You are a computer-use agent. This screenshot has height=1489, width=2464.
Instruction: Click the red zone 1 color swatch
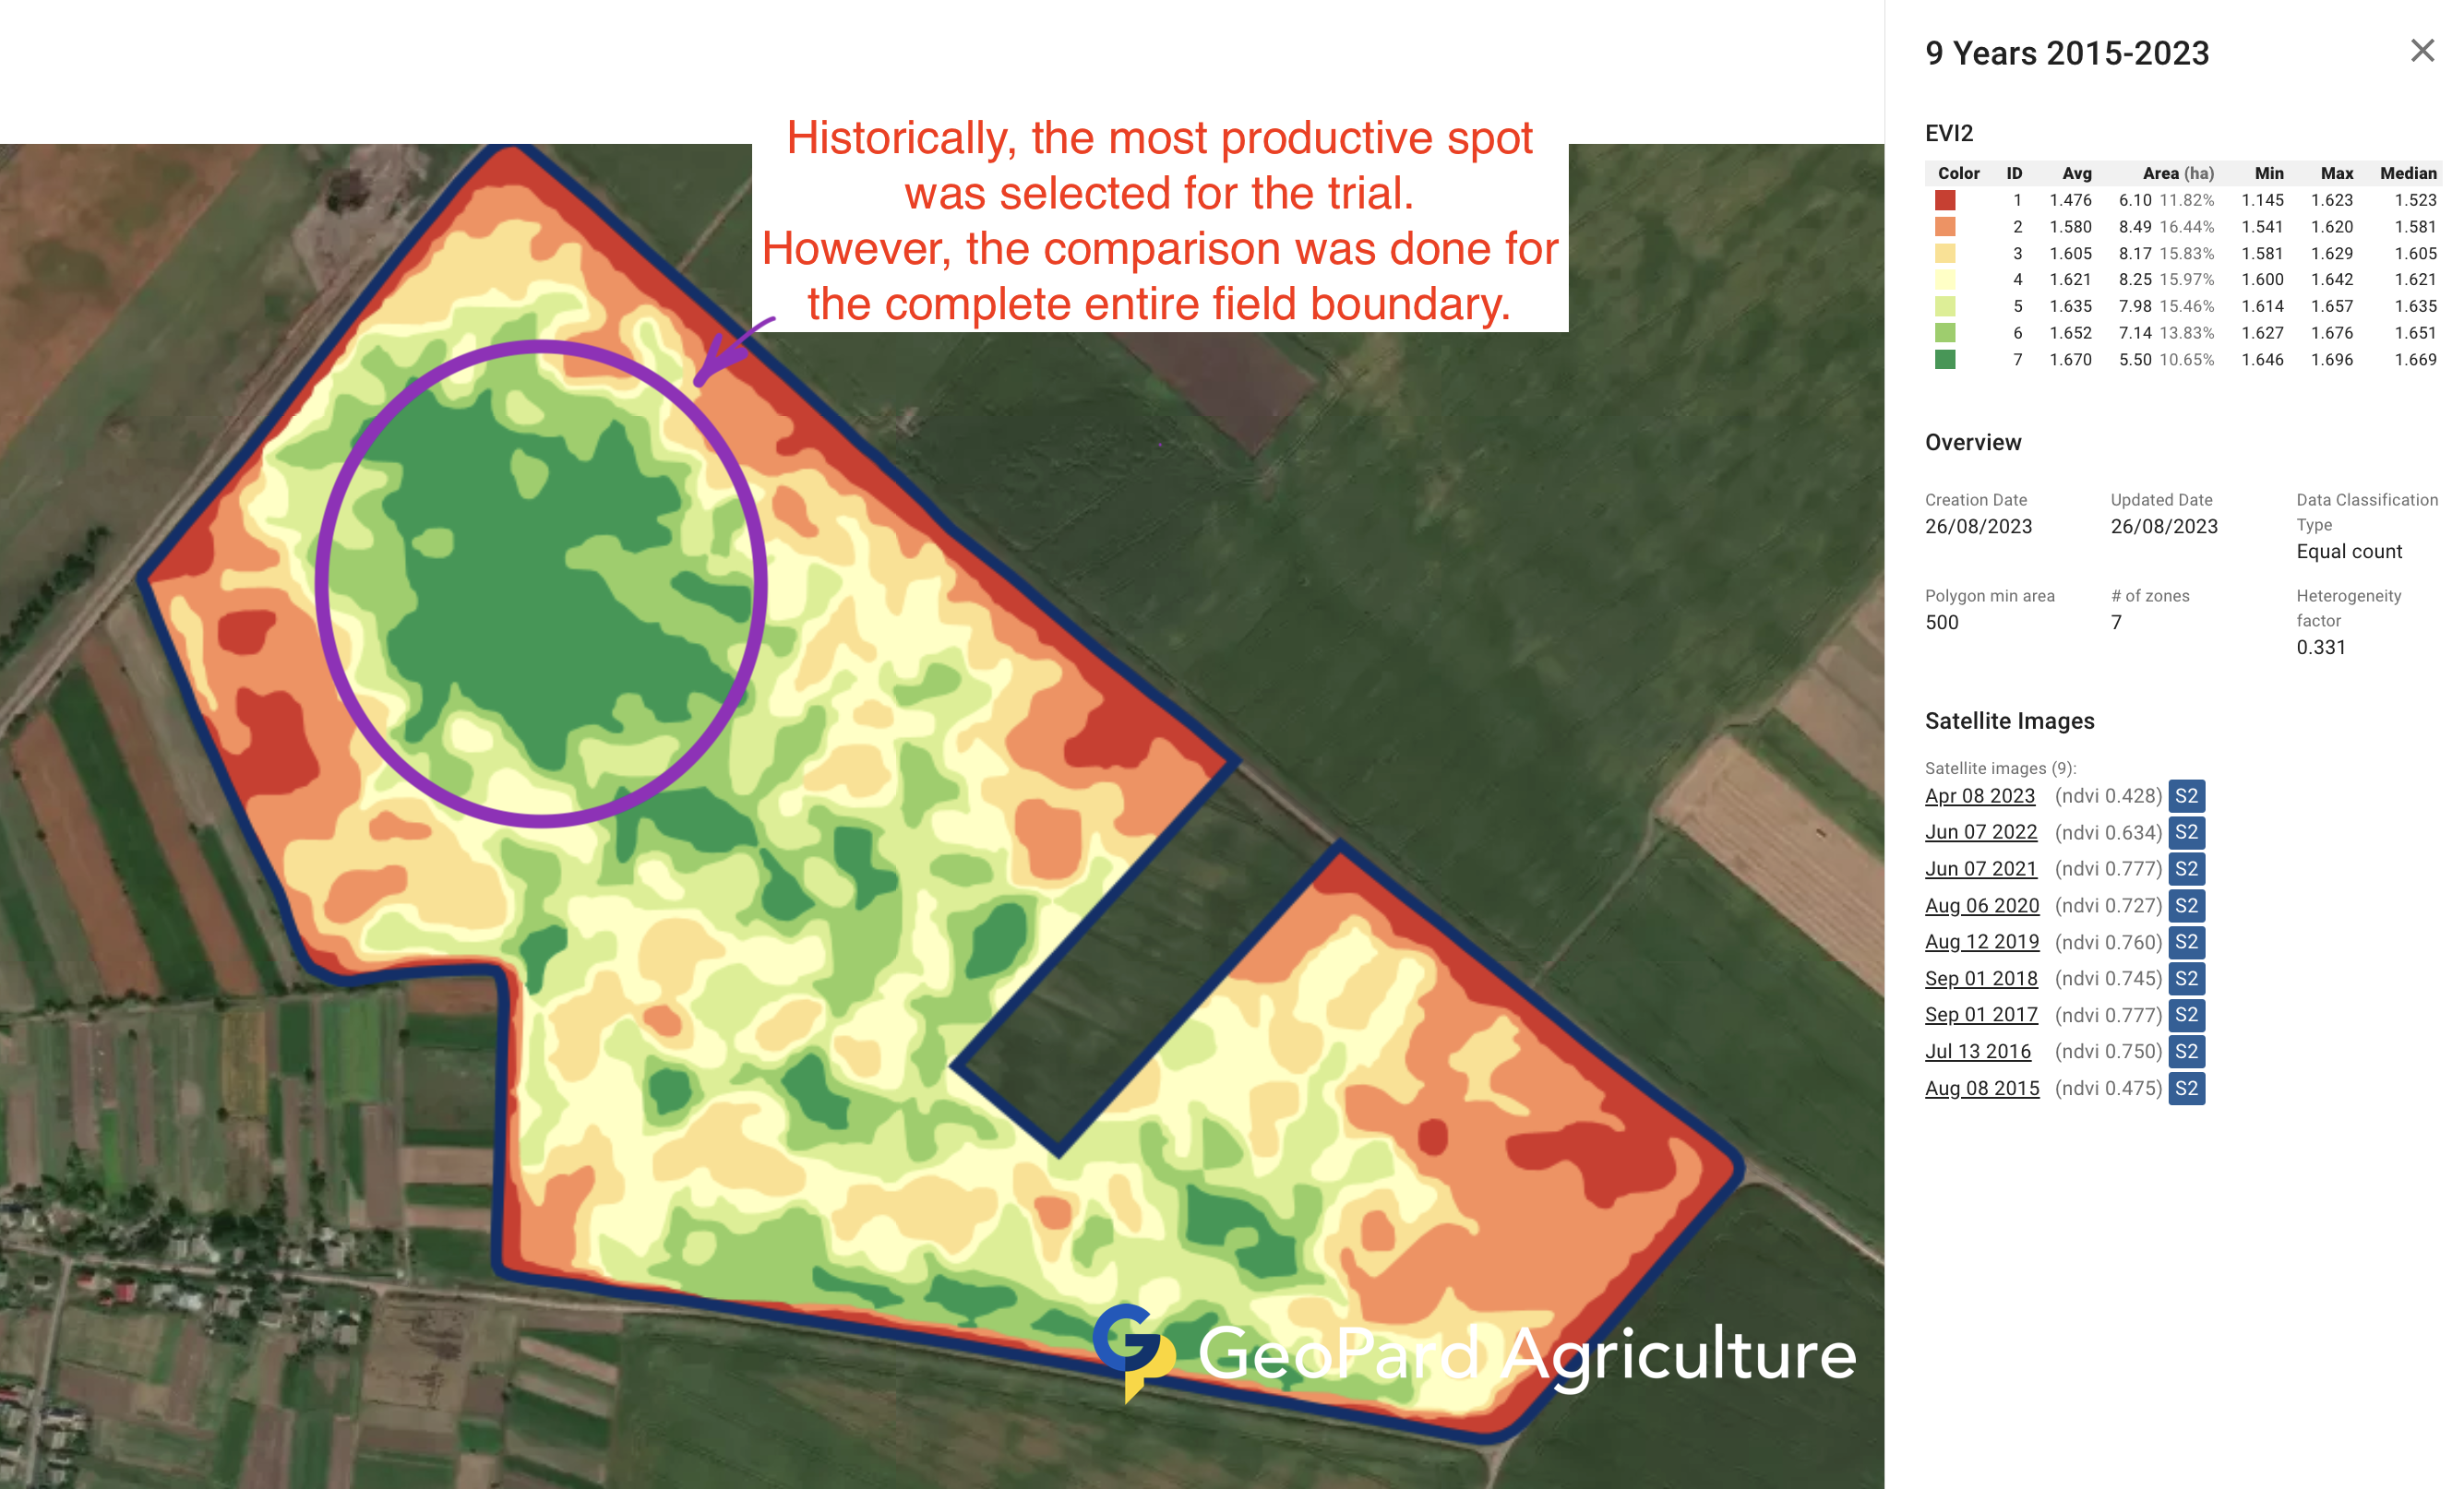1944,200
